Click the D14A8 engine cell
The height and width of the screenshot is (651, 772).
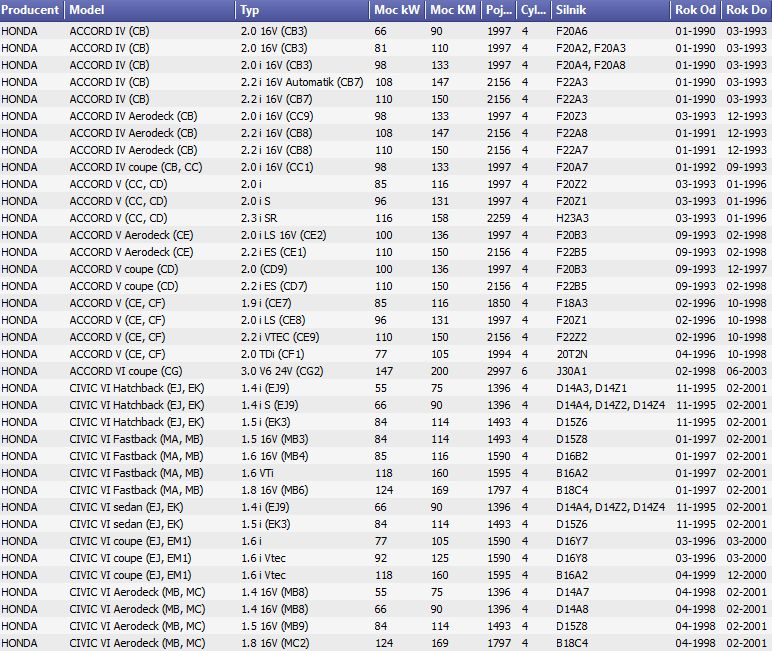(x=572, y=609)
